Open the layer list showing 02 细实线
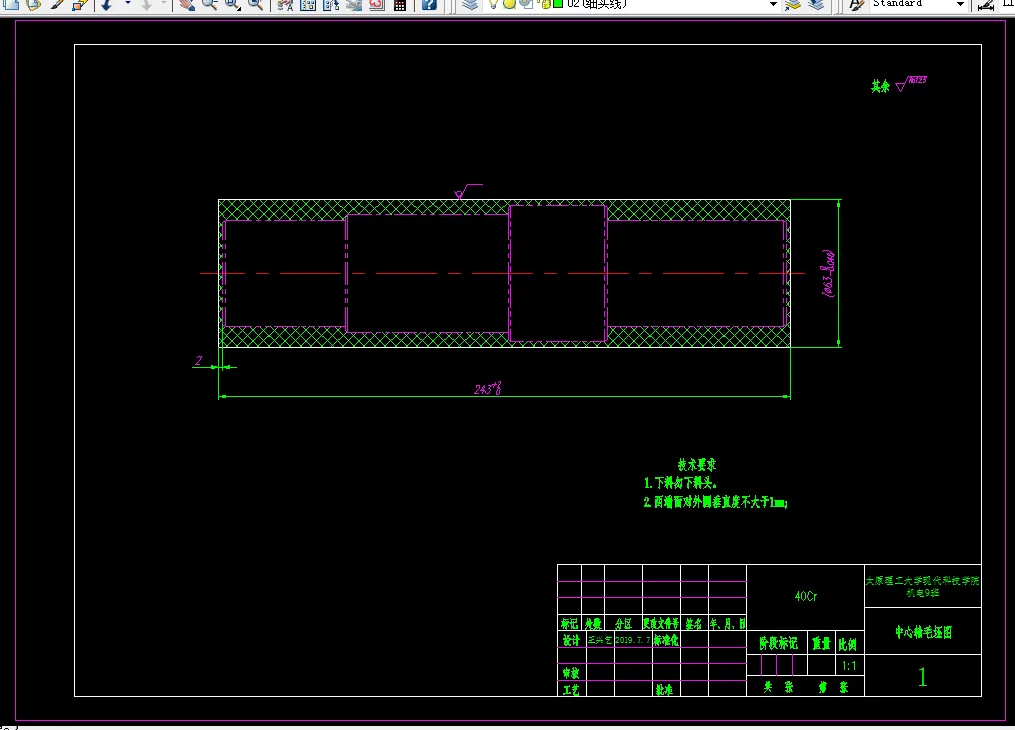This screenshot has height=730, width=1015. [632, 4]
